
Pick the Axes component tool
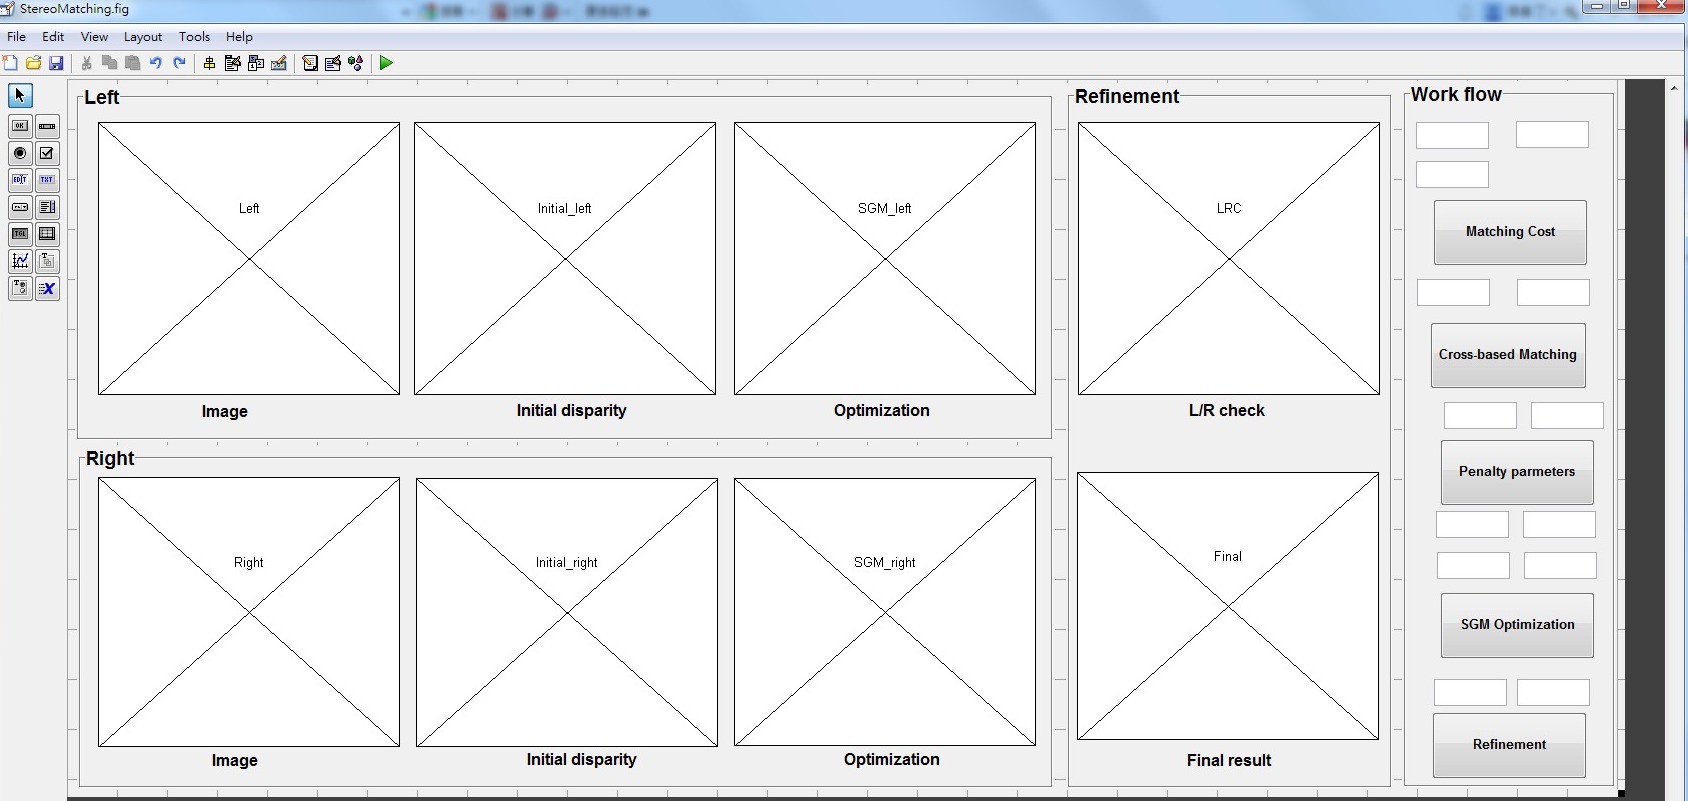(x=20, y=261)
